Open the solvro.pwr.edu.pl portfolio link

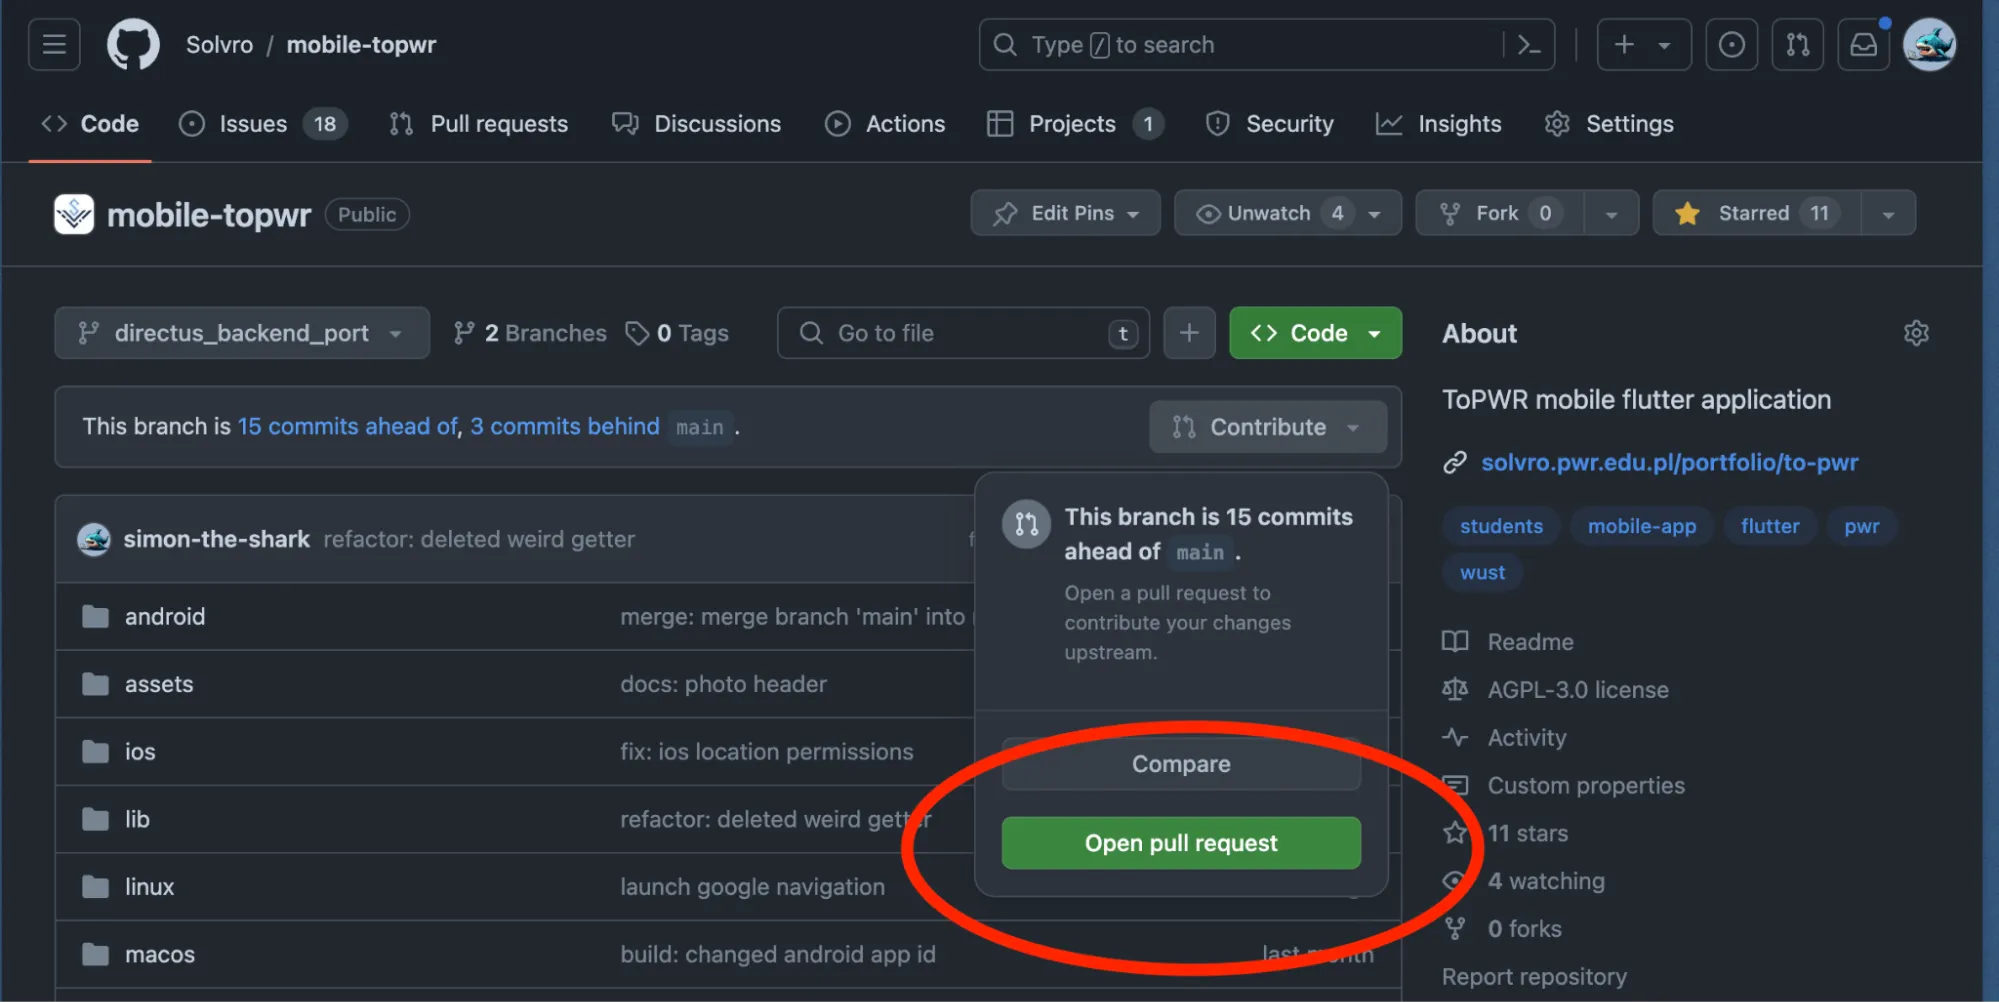click(x=1669, y=462)
